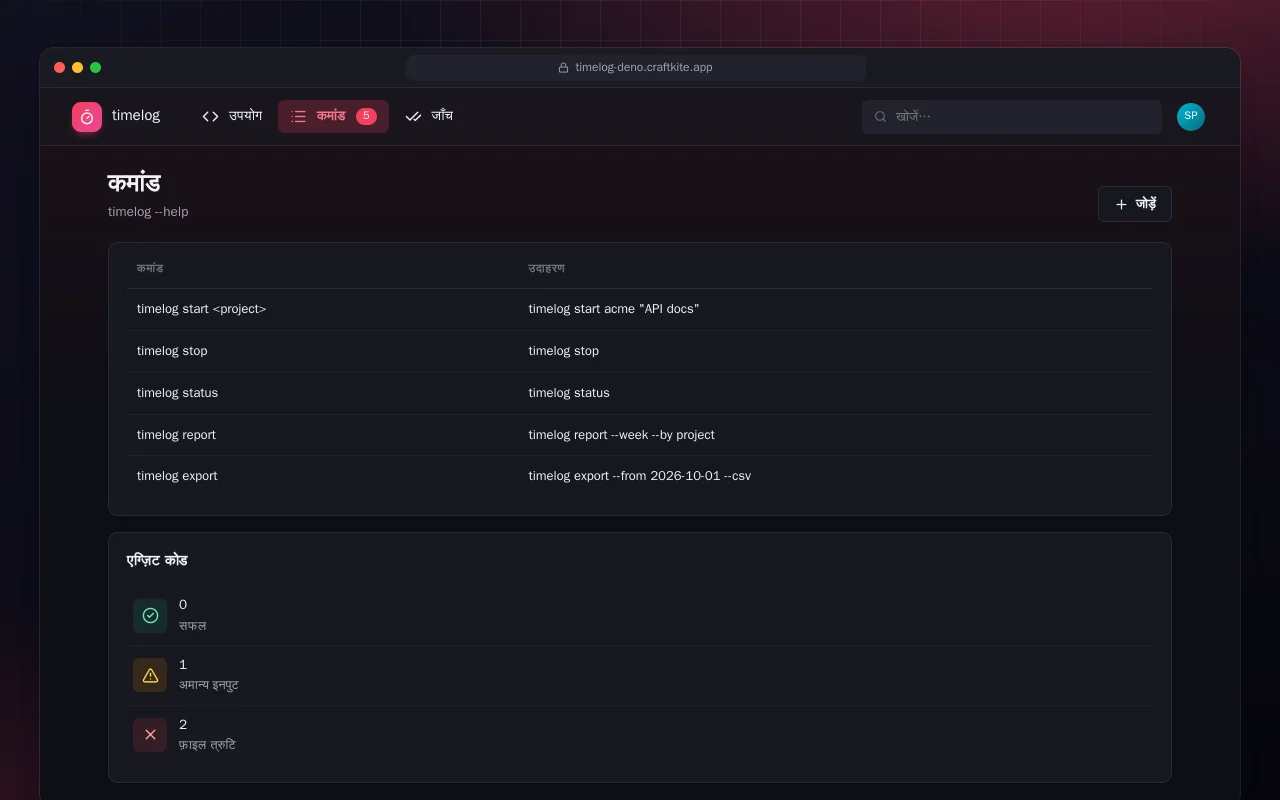Click the फ़ाइल त्रुटि exit code label

pyautogui.click(x=207, y=745)
